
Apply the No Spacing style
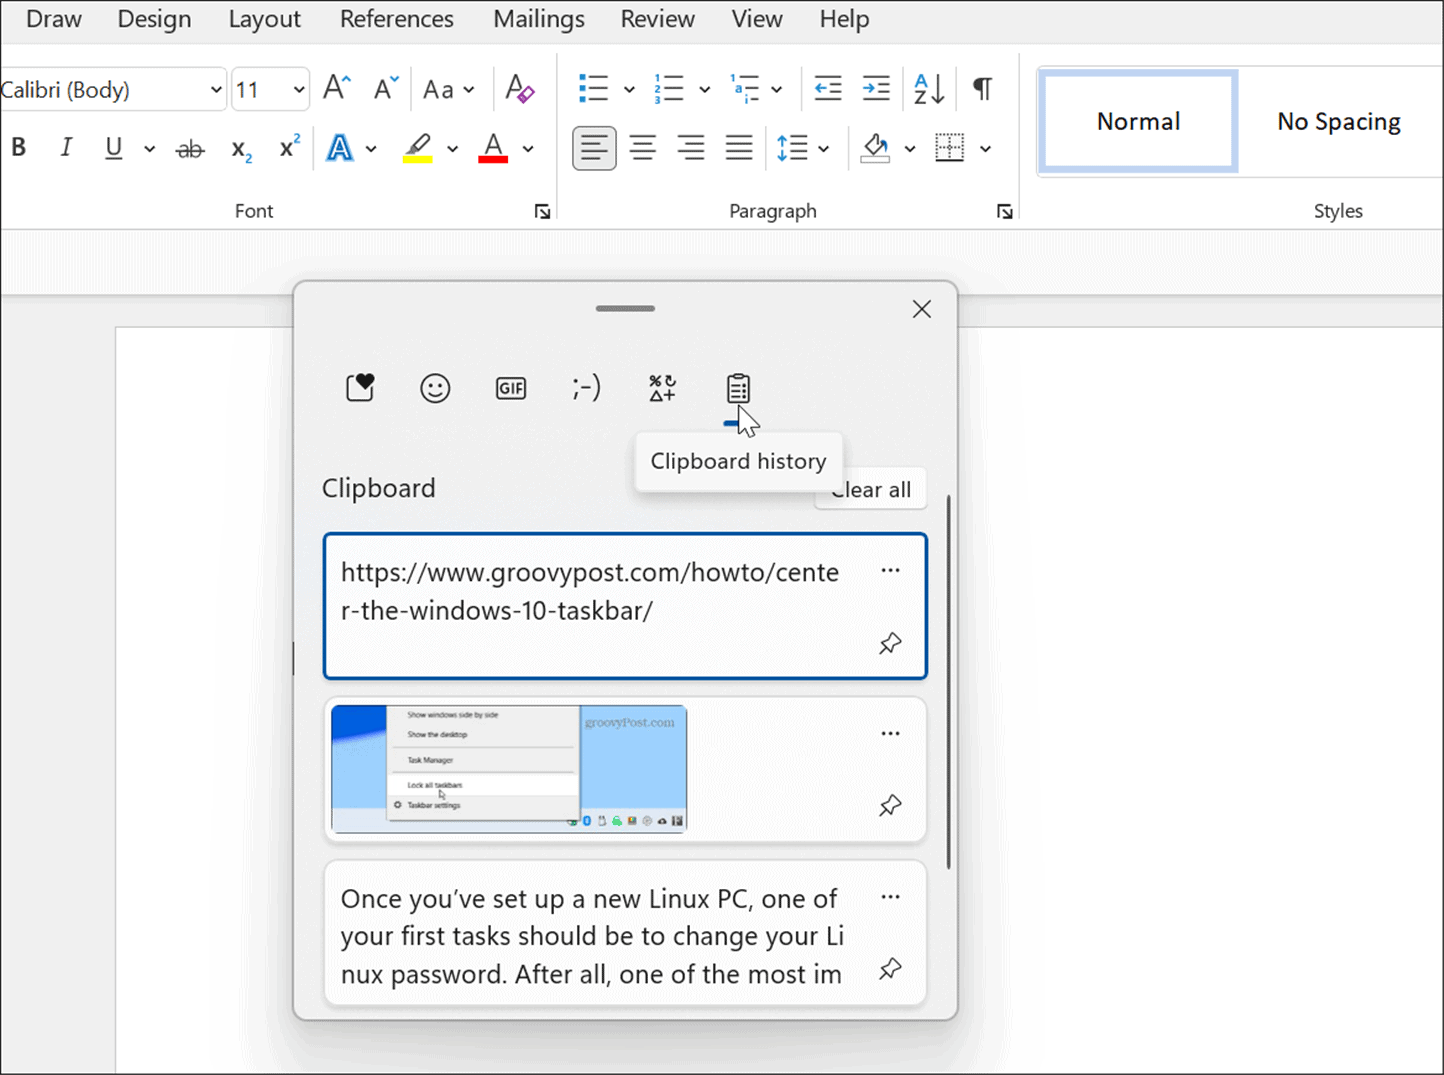click(x=1338, y=121)
